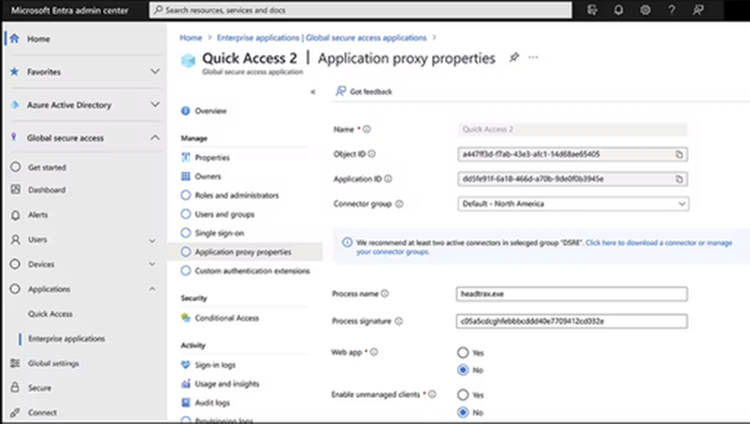Open Single sign-on
Image resolution: width=750 pixels, height=424 pixels.
tap(220, 233)
